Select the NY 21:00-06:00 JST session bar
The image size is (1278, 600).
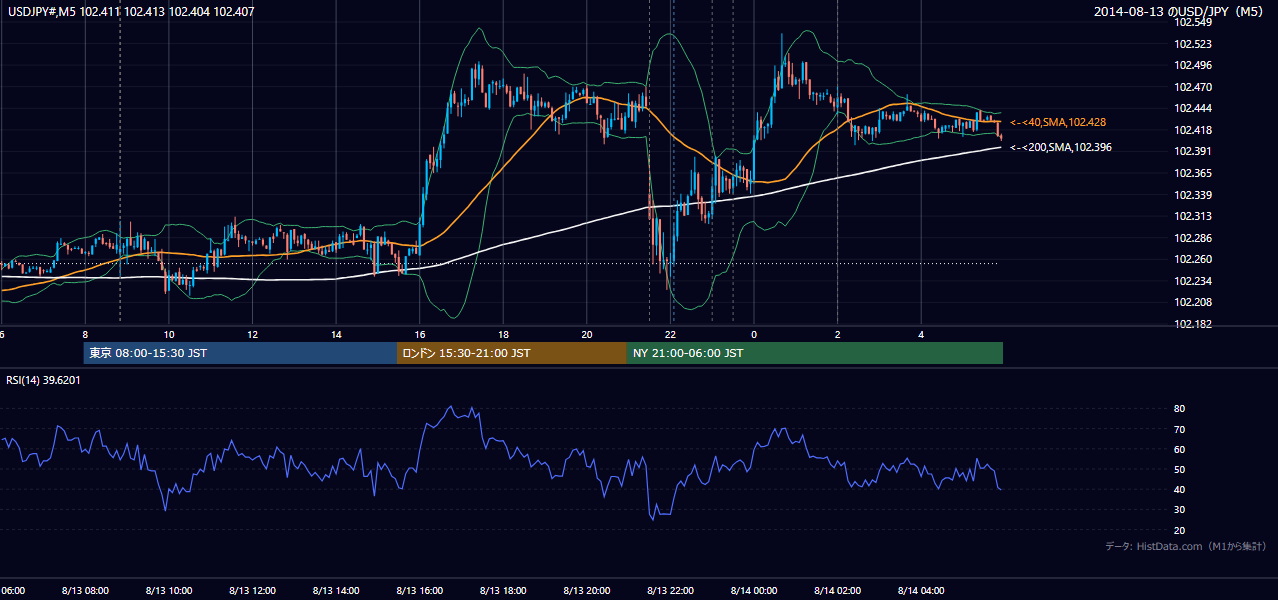(x=815, y=353)
